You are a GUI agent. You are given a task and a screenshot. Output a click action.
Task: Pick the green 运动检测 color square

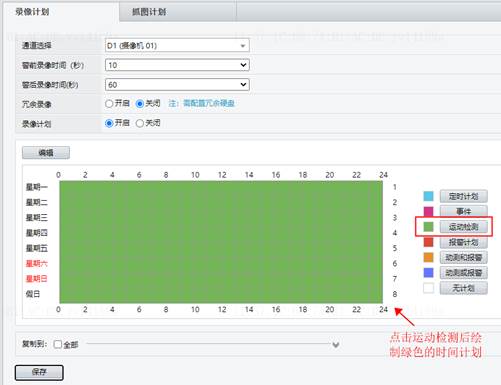[428, 227]
